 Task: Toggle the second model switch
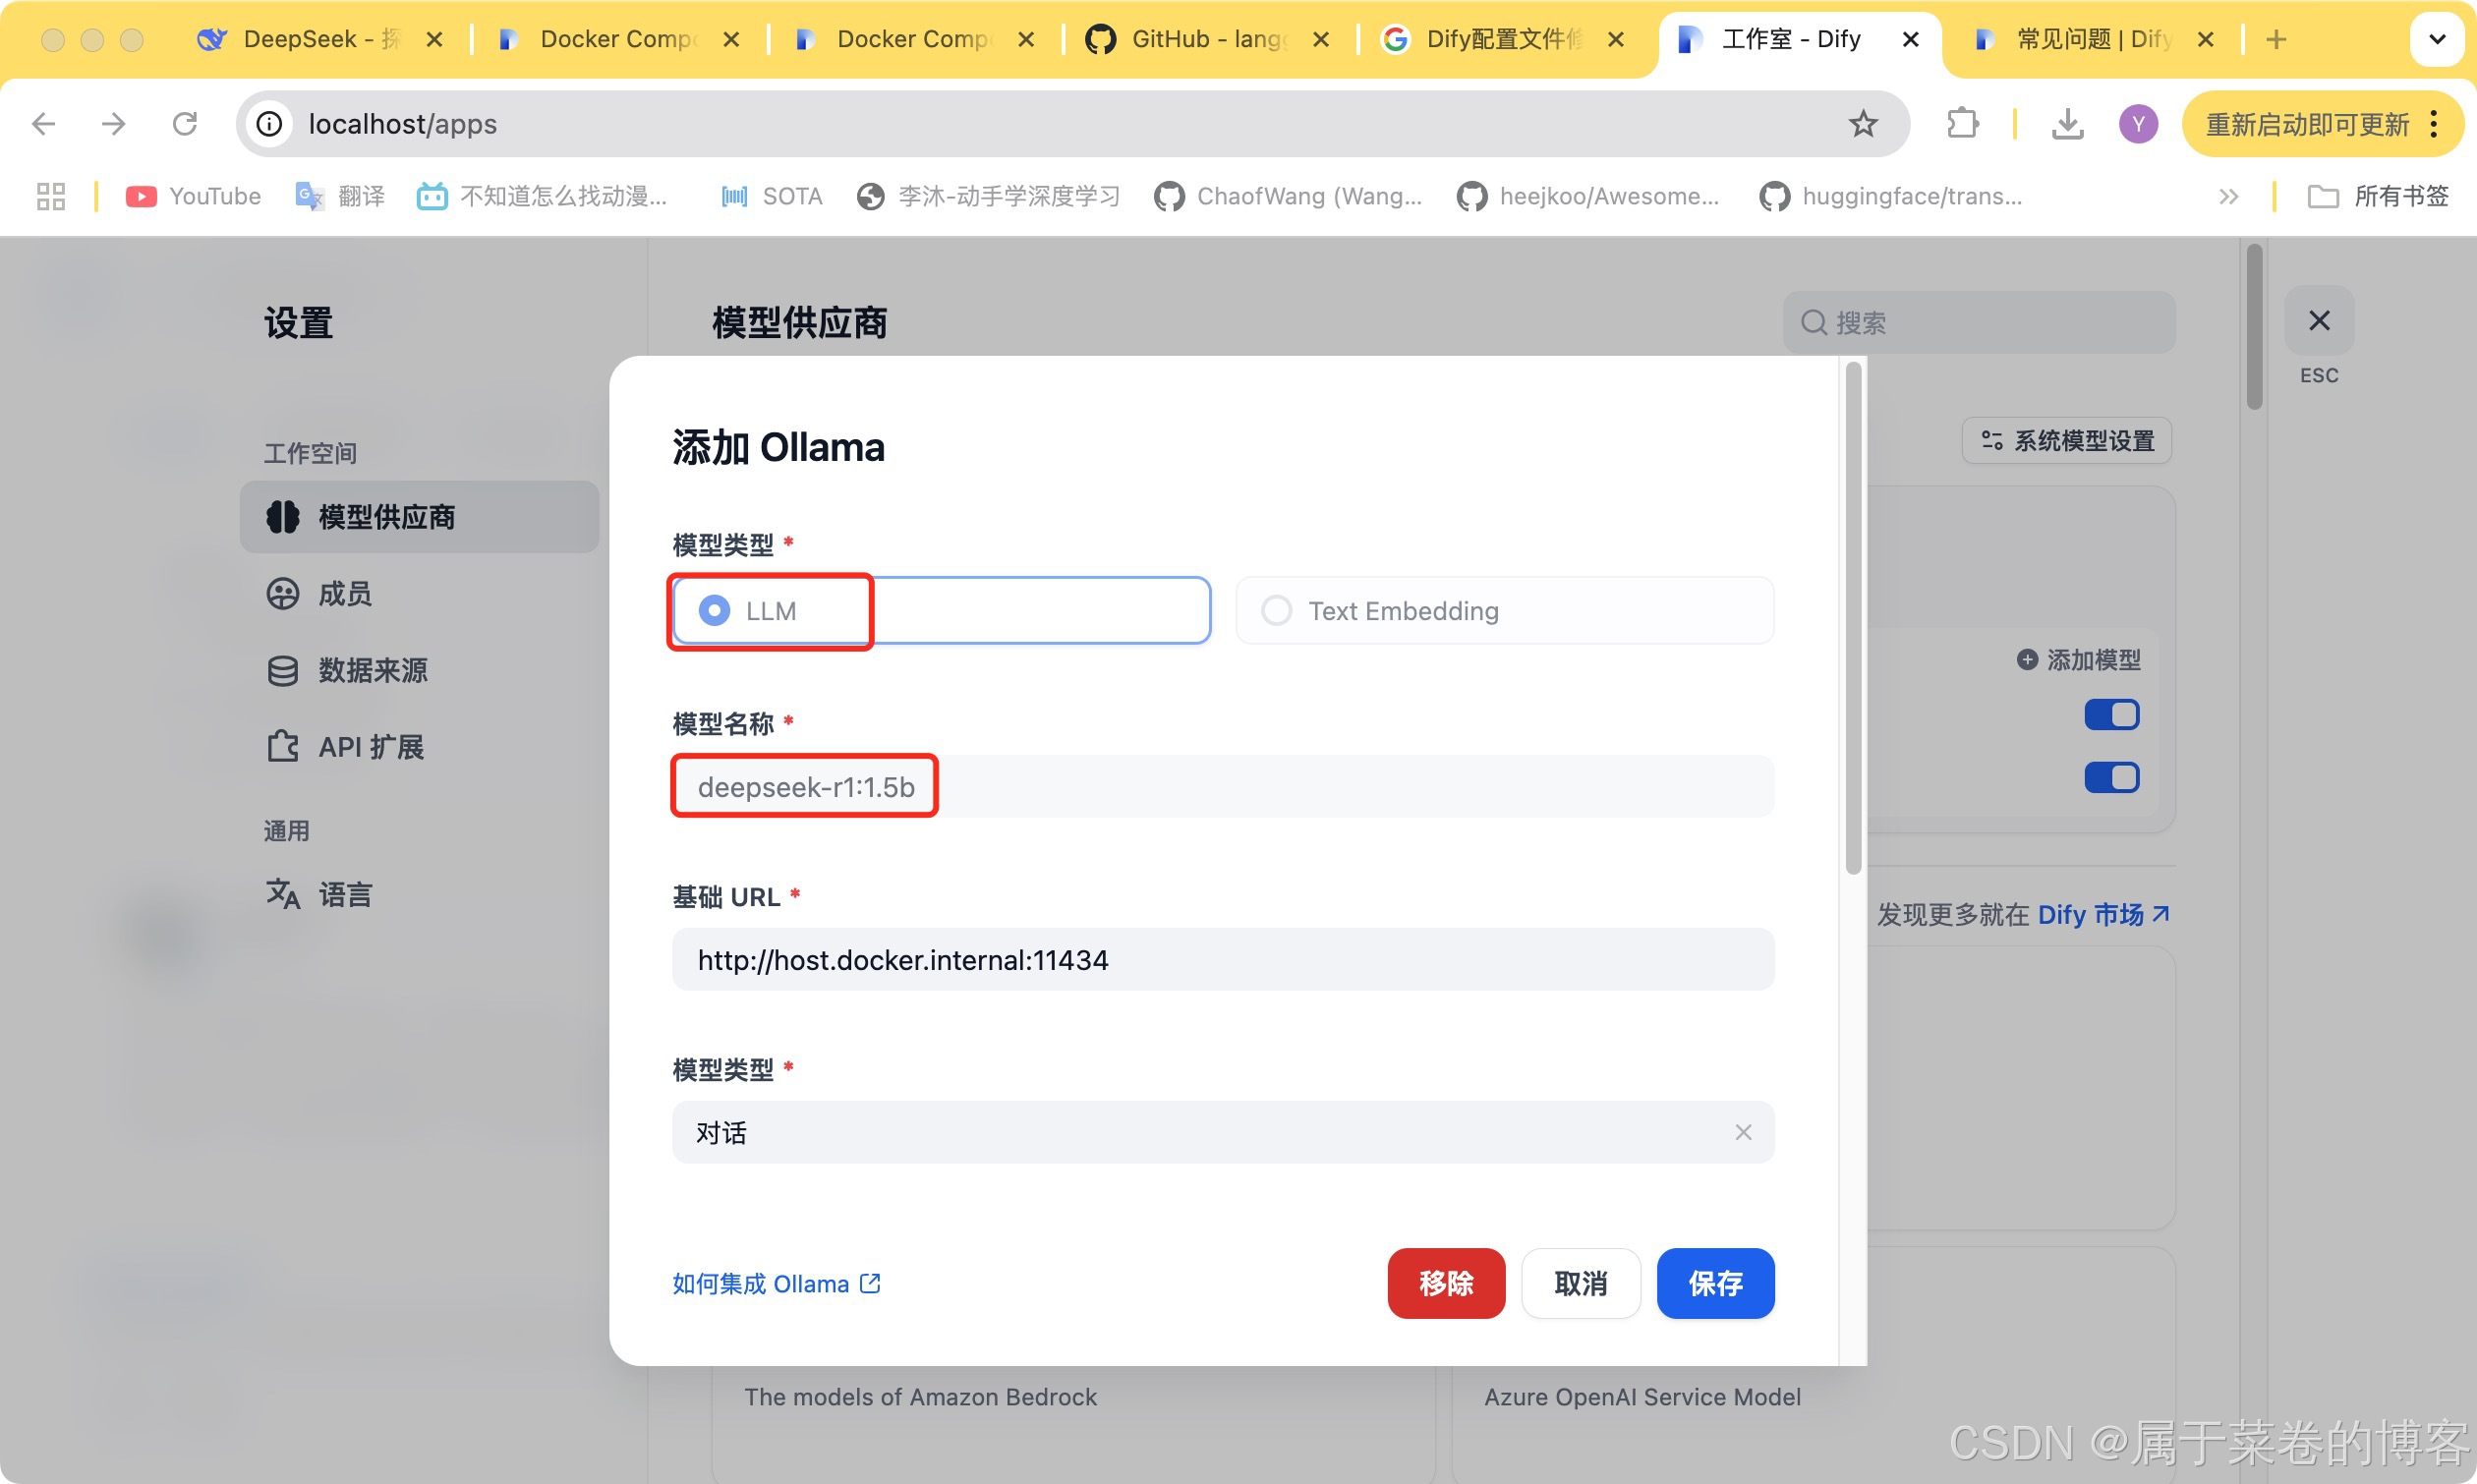[x=2111, y=777]
